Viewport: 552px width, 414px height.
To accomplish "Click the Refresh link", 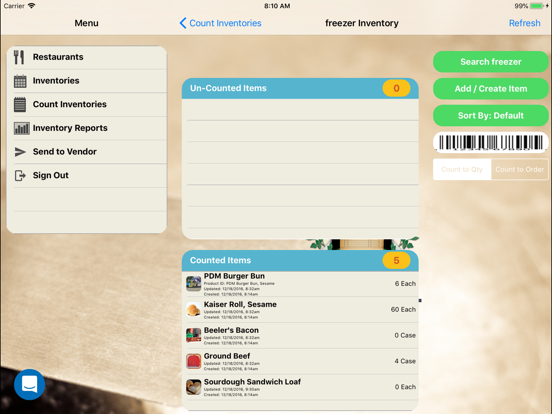I will 524,23.
